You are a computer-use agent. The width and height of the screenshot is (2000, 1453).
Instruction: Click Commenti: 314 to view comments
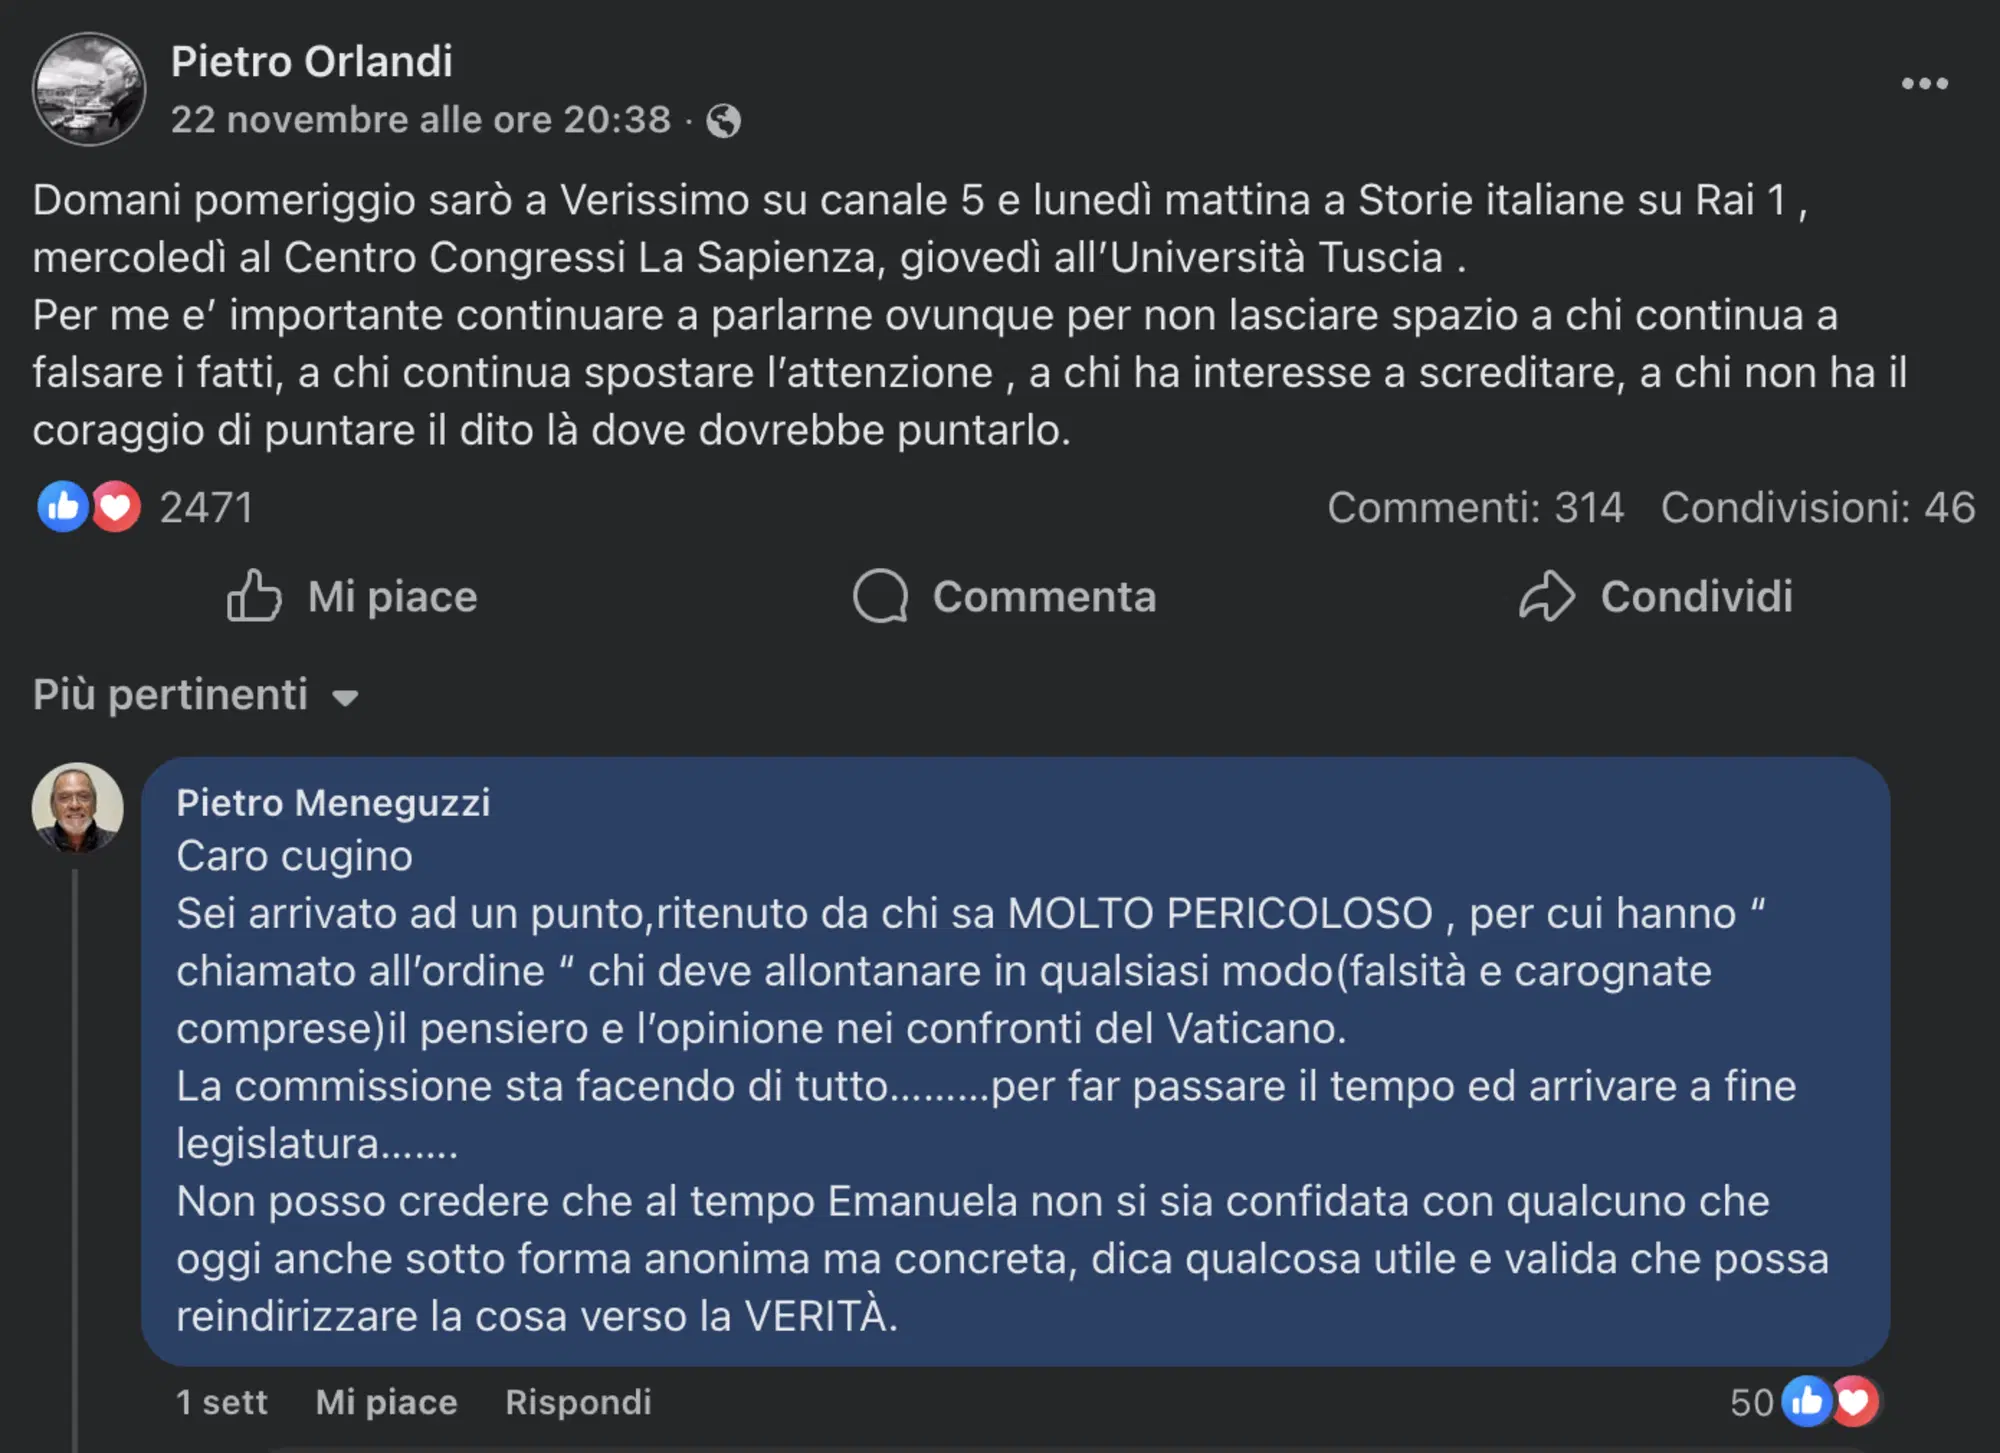coord(1474,509)
